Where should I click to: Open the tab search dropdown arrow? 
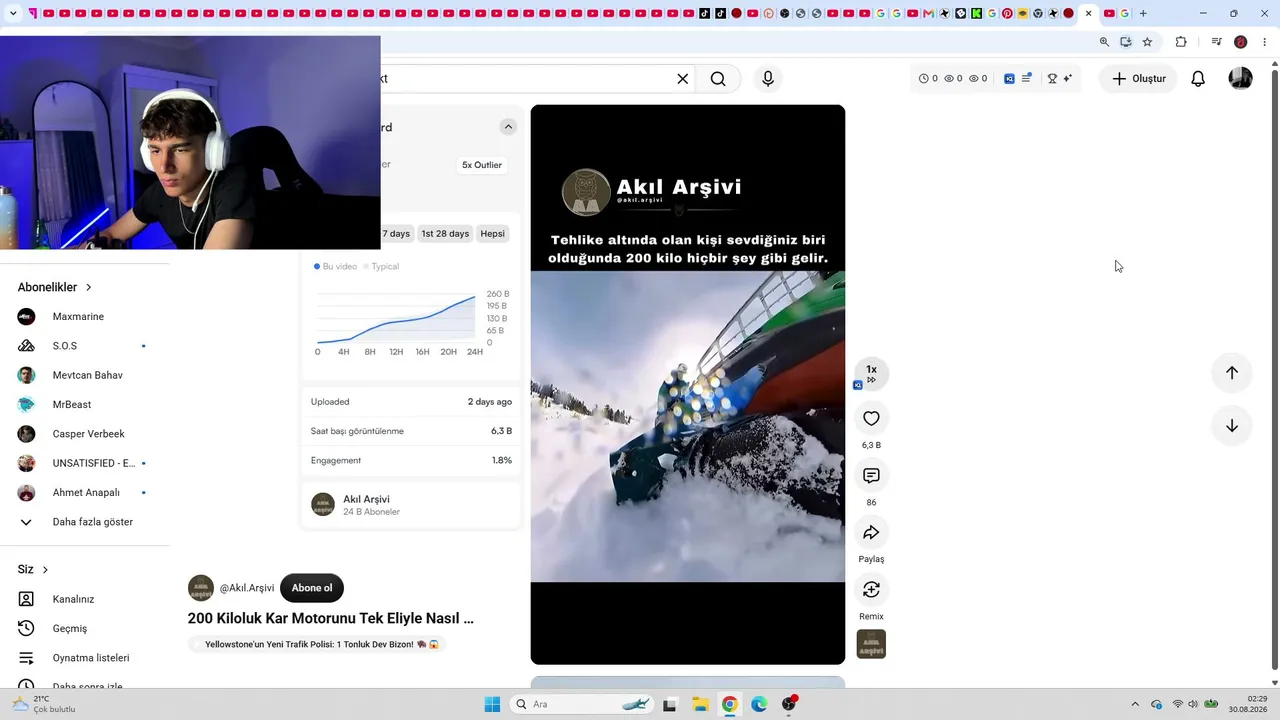[13, 13]
